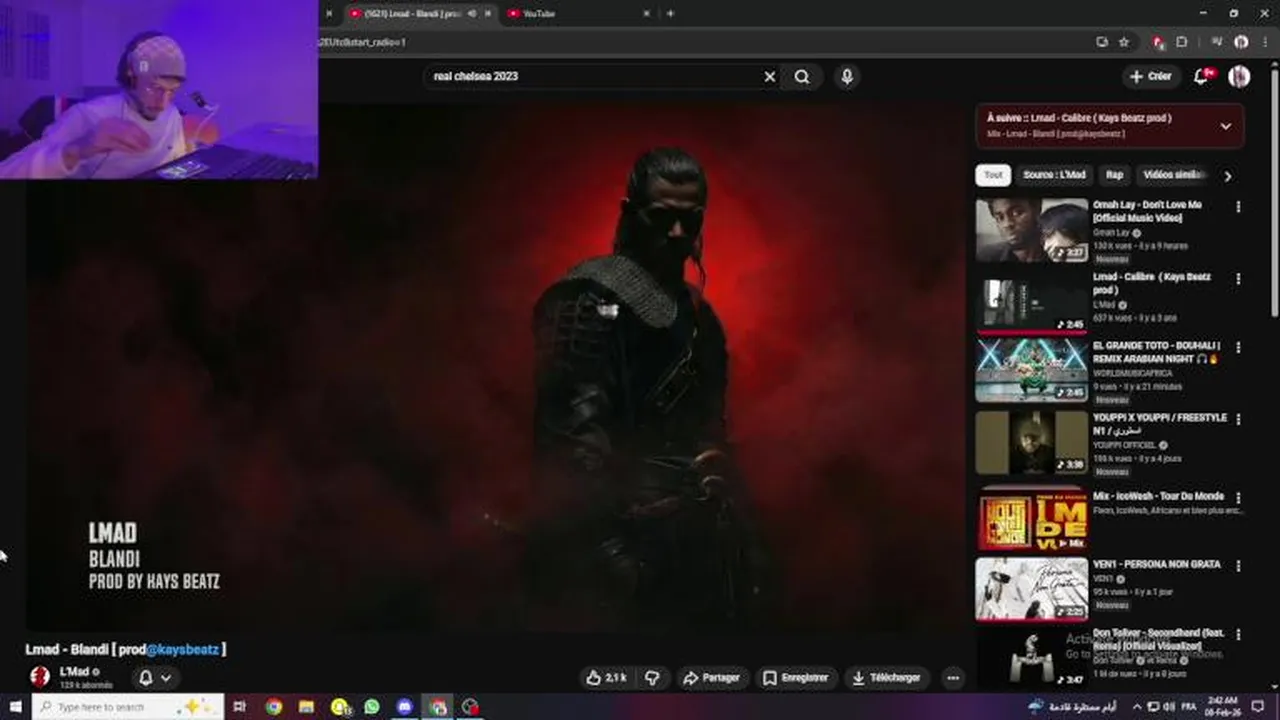
Task: Click the browser address bar
Action: (x=700, y=42)
